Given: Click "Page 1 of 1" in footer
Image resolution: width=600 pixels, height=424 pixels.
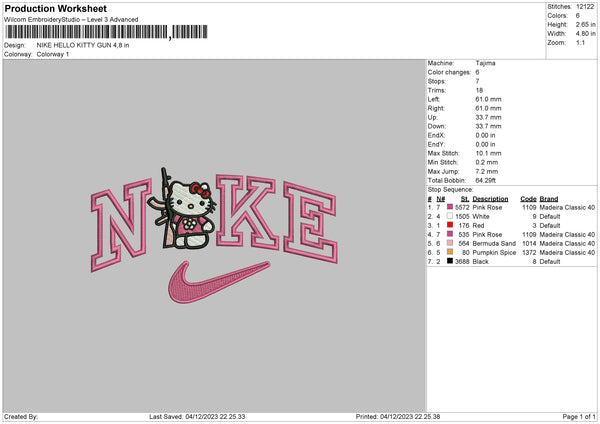Looking at the screenshot, I should [x=579, y=417].
